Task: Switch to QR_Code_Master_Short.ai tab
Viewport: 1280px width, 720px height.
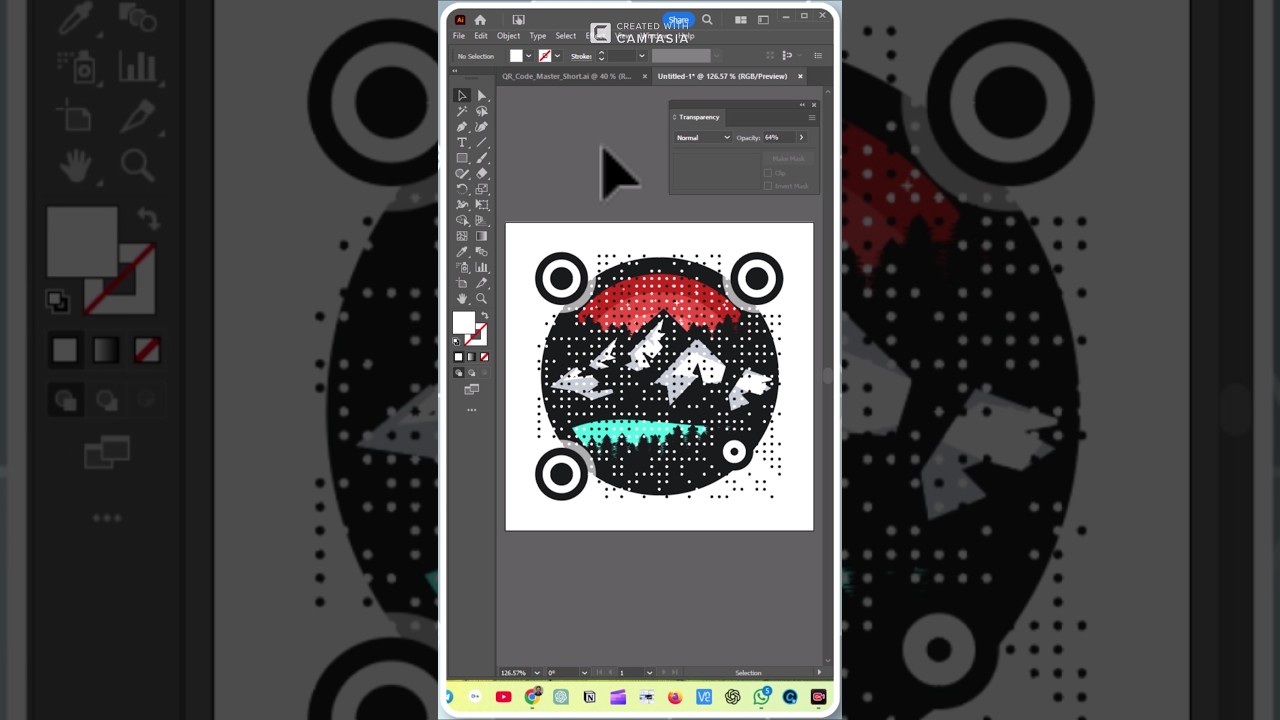Action: point(567,76)
